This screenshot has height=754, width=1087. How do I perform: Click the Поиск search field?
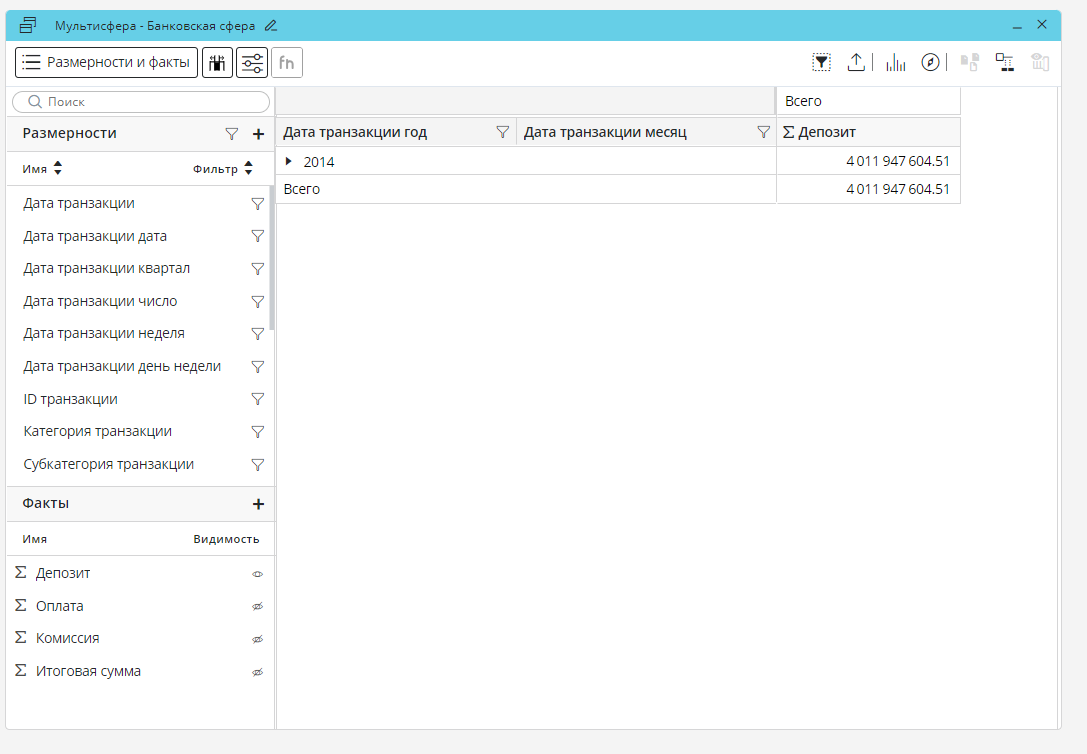coord(141,102)
